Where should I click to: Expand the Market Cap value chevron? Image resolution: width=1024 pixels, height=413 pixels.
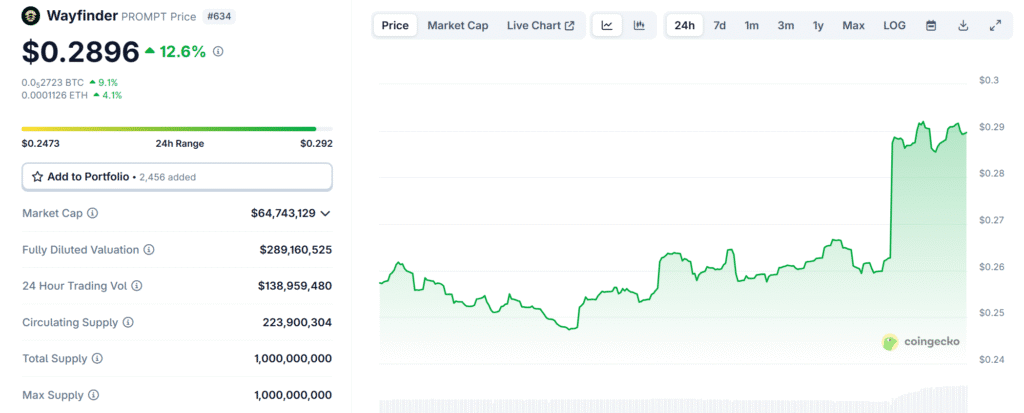325,213
